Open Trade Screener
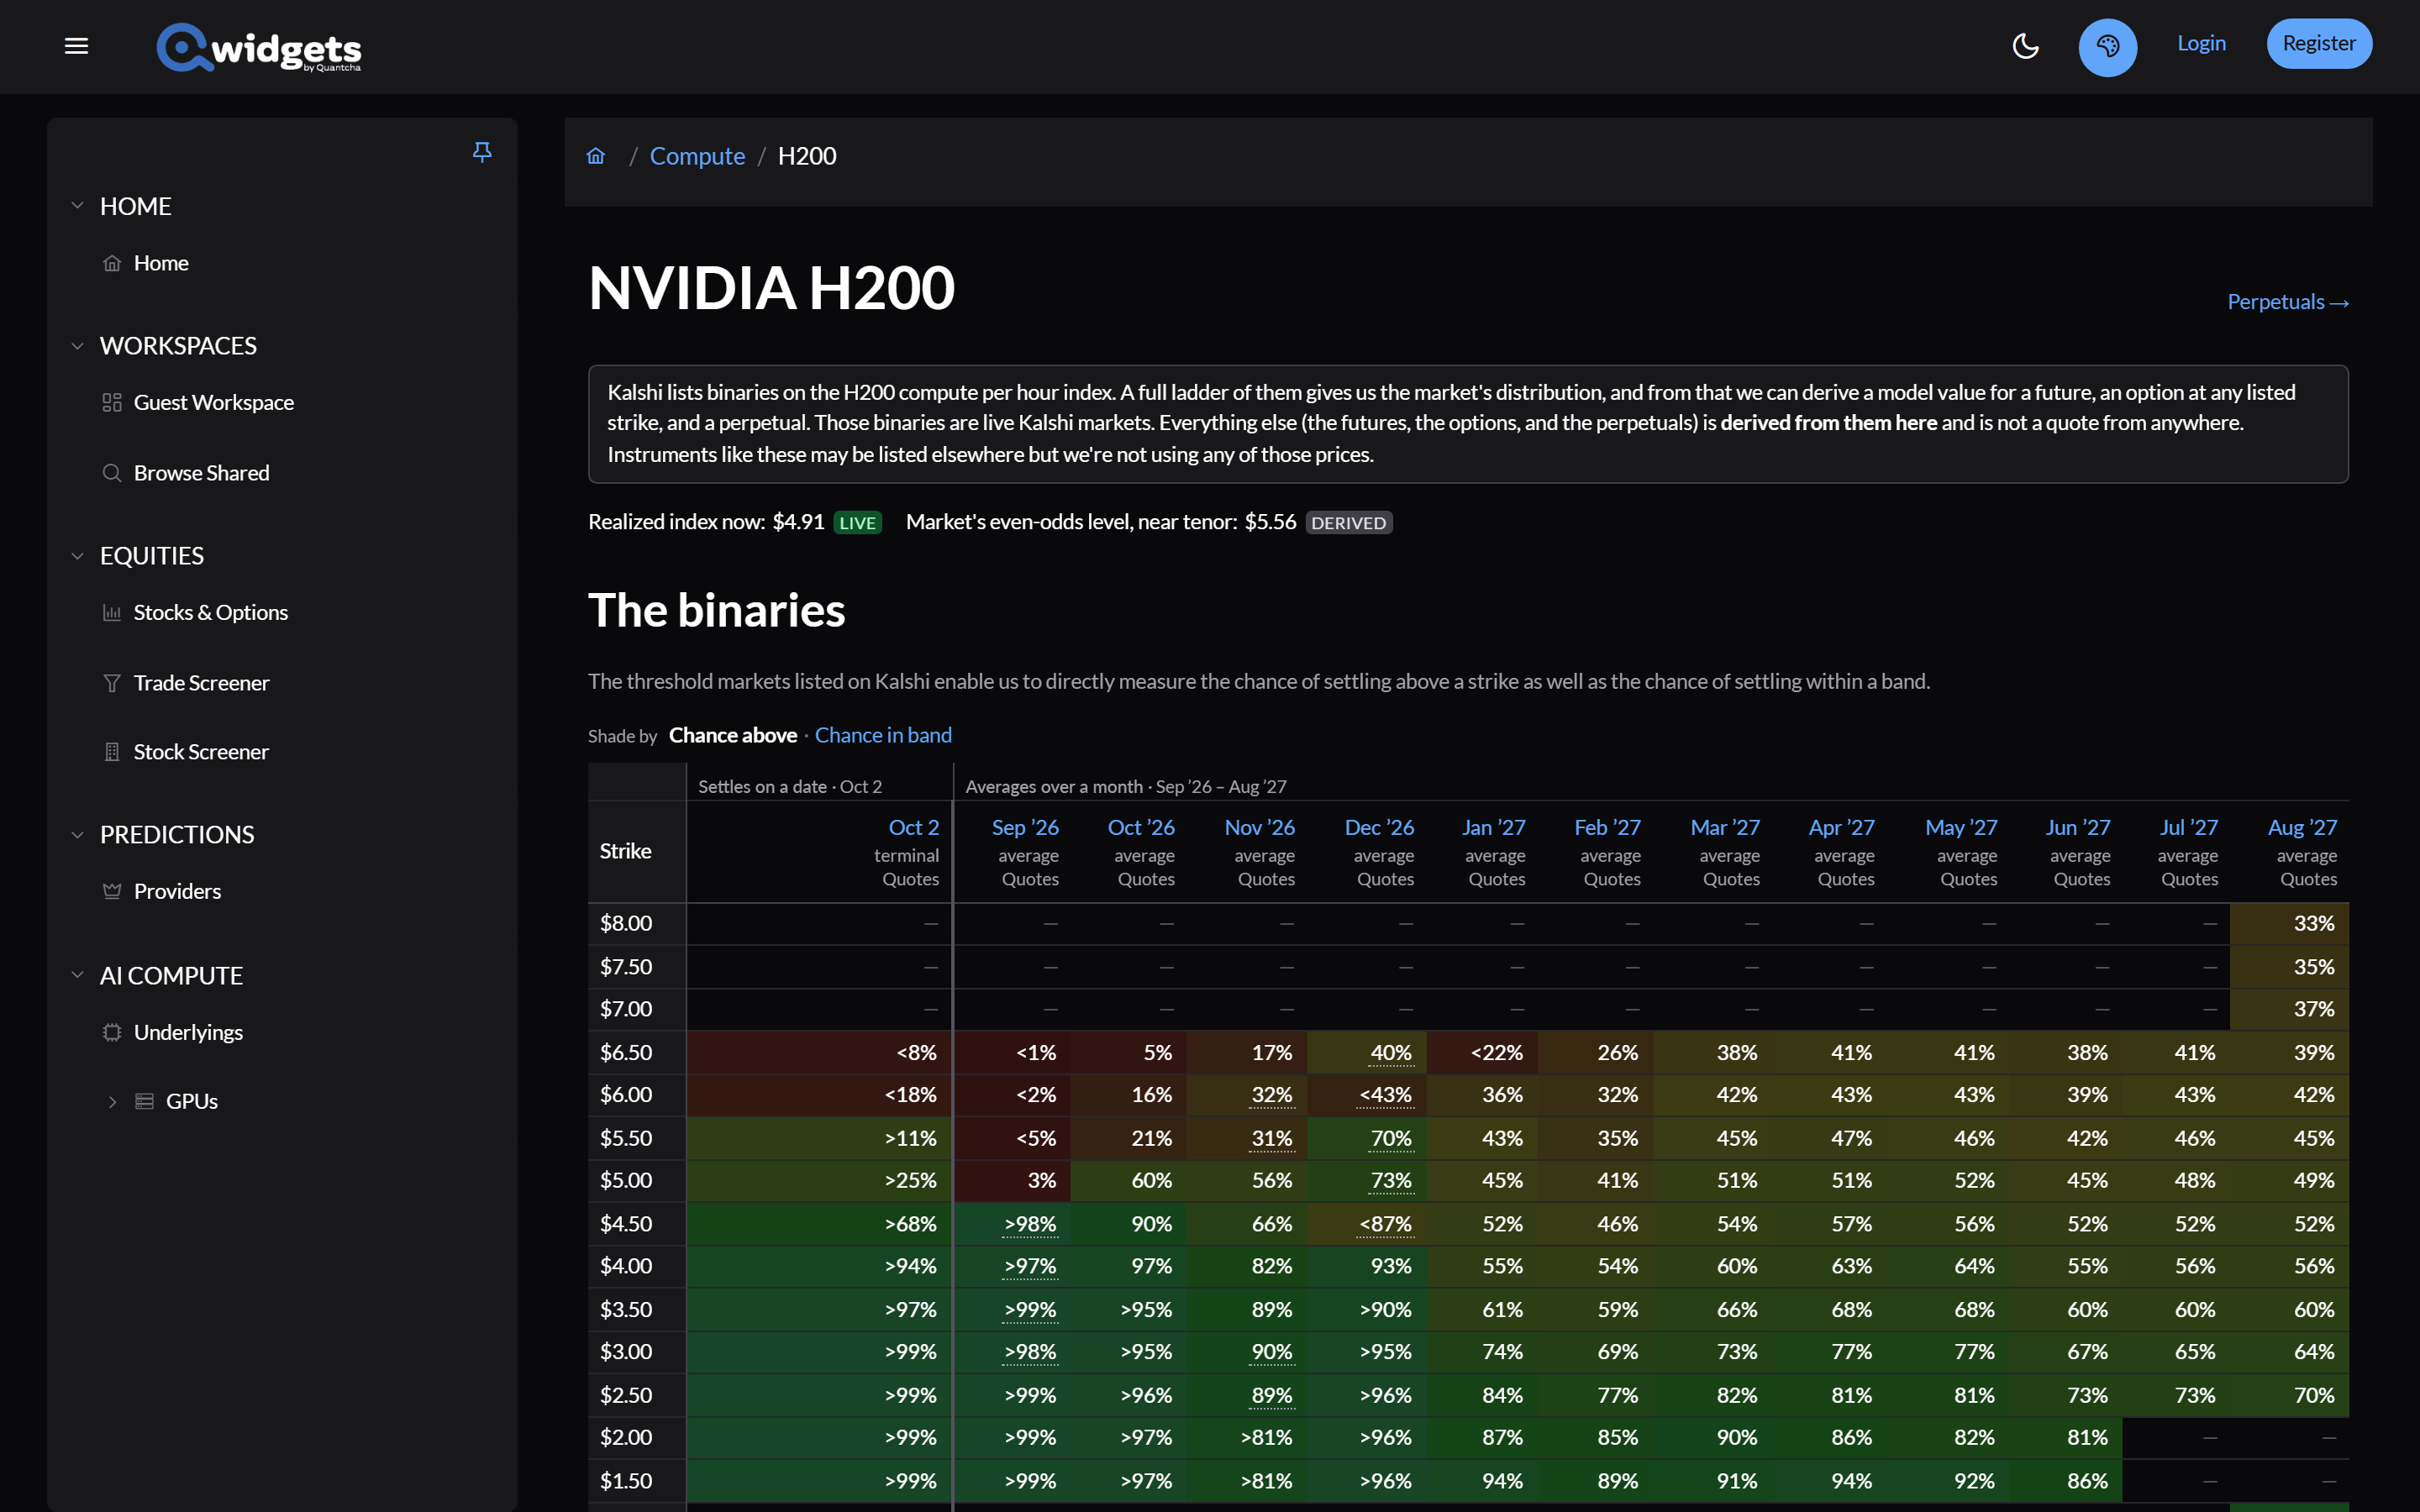 point(201,683)
